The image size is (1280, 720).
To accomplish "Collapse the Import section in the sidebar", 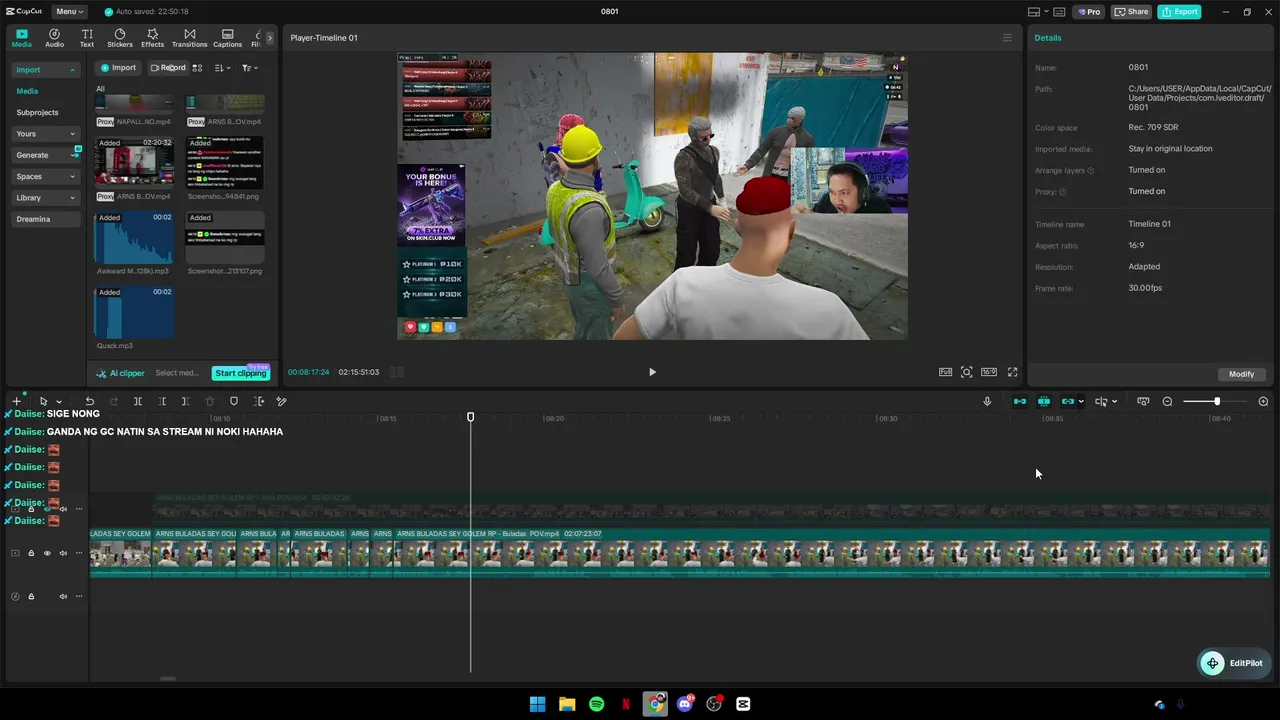I will click(72, 70).
